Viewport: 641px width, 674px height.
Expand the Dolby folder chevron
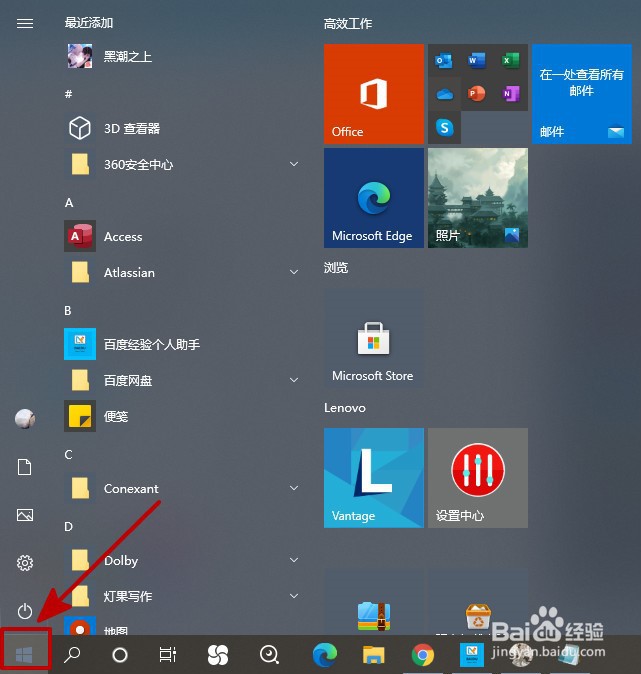[x=294, y=560]
